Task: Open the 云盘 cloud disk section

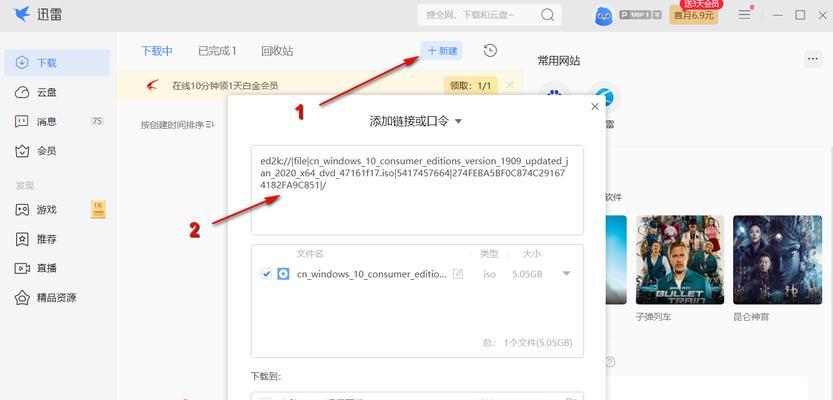Action: coord(57,92)
